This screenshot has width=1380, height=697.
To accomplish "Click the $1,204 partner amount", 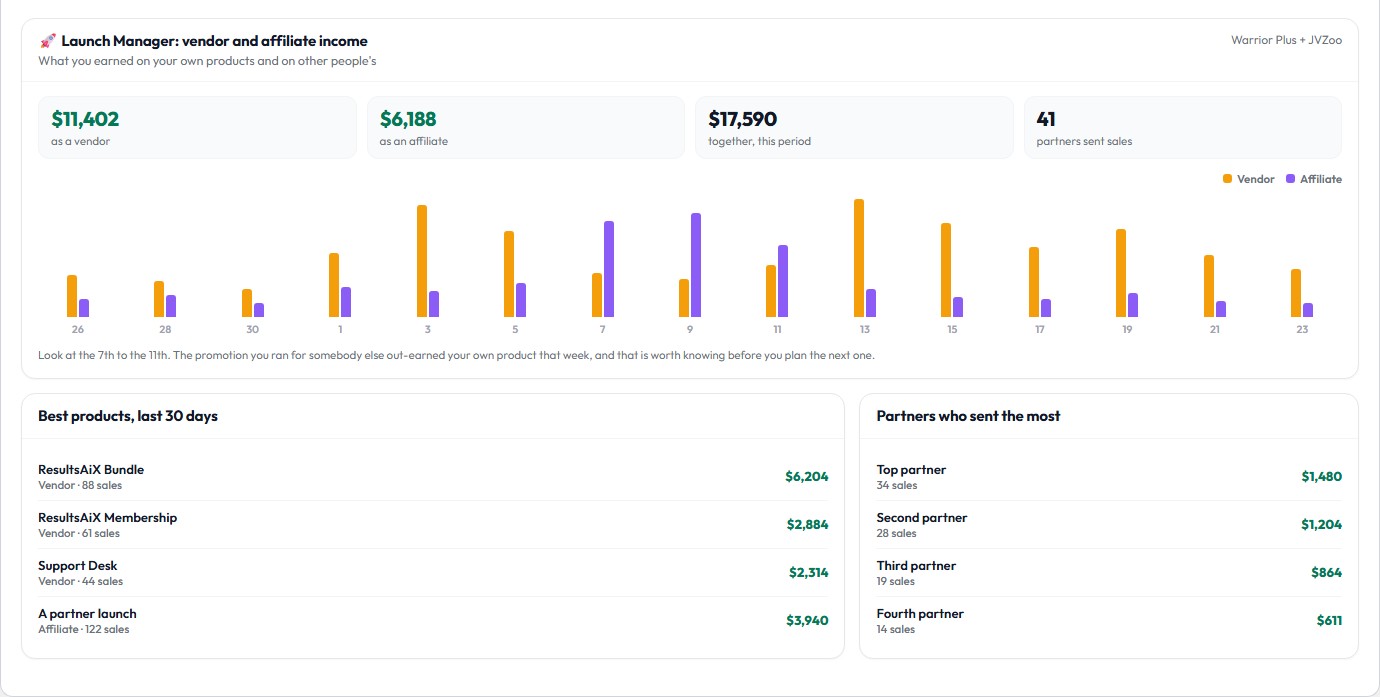I will coord(1322,525).
